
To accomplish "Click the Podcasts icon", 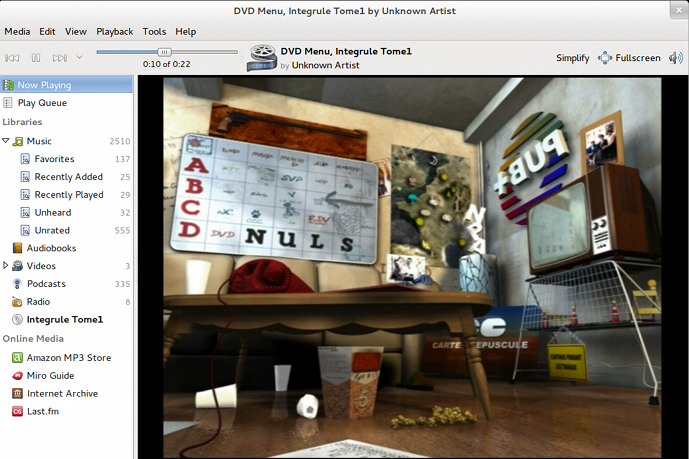I will pyautogui.click(x=17, y=284).
